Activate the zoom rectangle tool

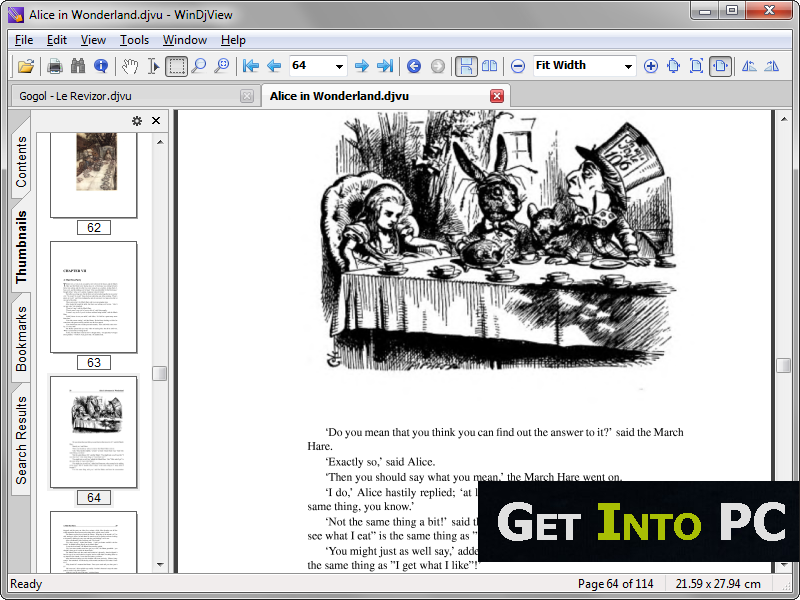pos(221,66)
